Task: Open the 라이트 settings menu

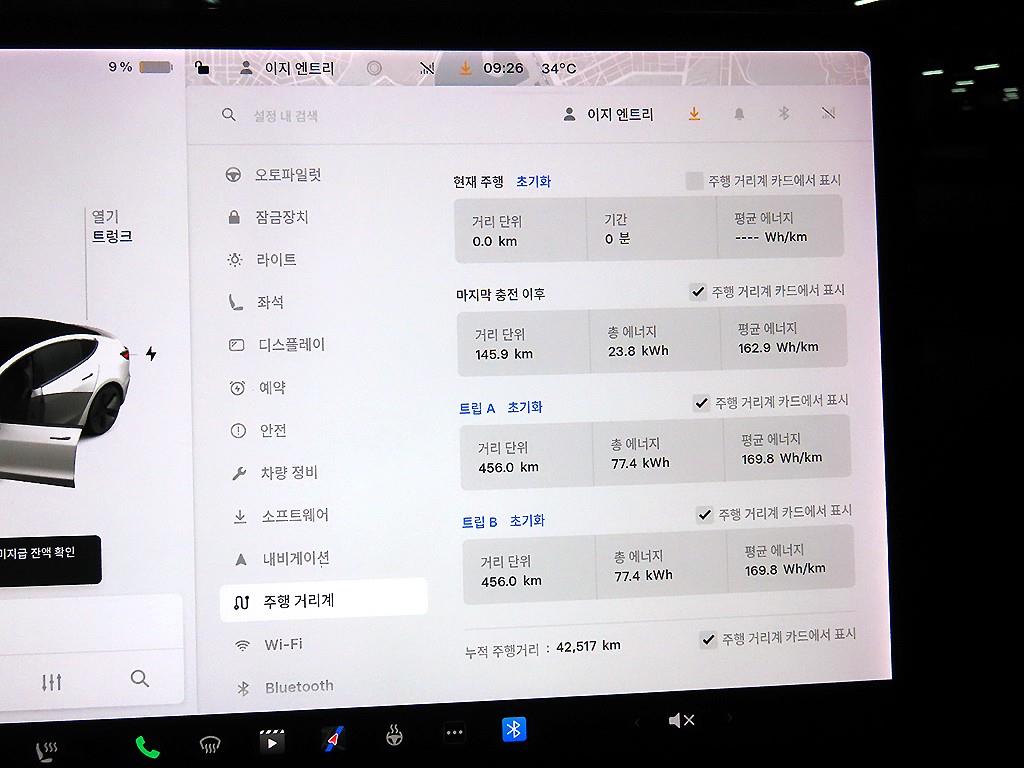Action: (x=263, y=260)
